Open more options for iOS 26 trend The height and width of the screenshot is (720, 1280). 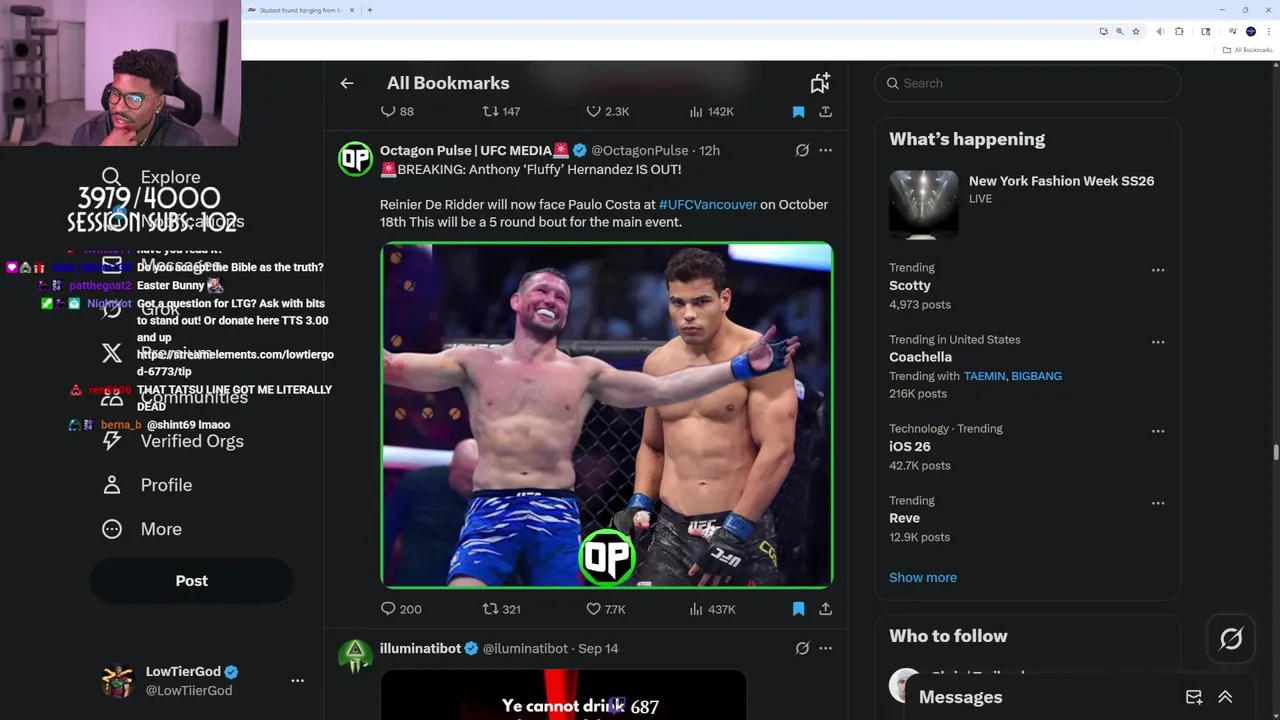[1158, 431]
